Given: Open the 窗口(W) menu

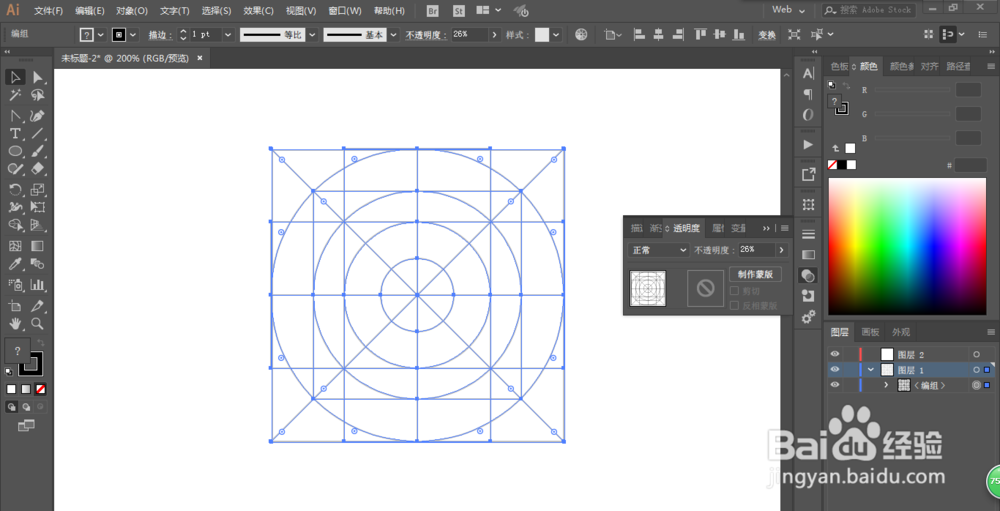Looking at the screenshot, I should click(x=344, y=11).
